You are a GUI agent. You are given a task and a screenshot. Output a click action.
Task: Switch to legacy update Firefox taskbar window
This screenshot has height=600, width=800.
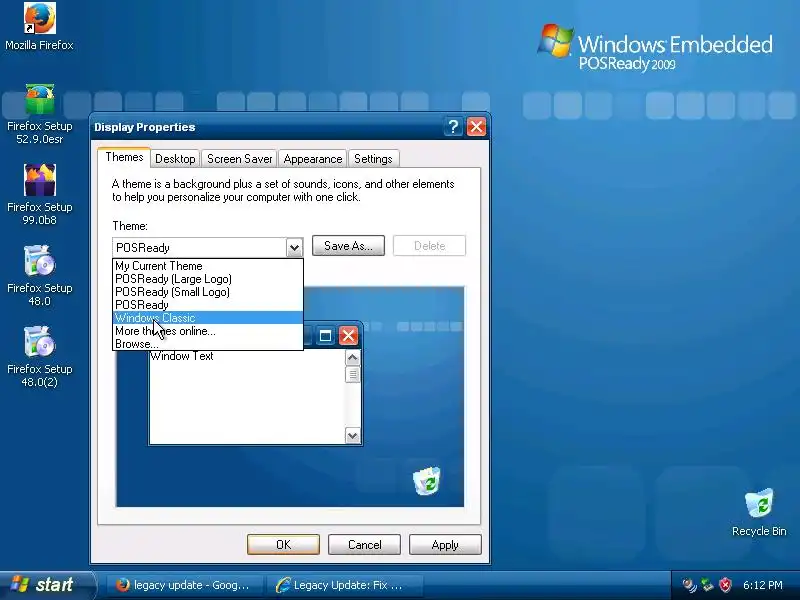point(184,585)
